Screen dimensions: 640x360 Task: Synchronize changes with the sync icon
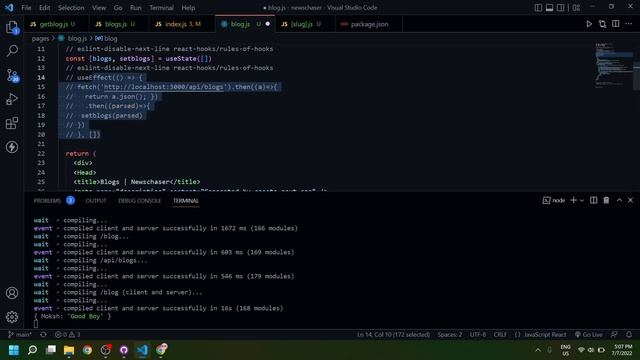[x=43, y=335]
